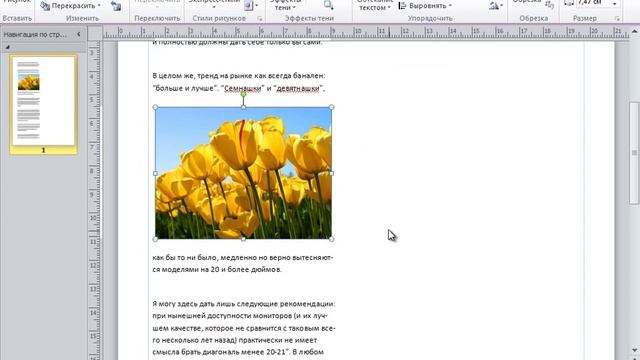This screenshot has height=360, width=640.
Task: Click the Навигация по стр... pane title
Action: pyautogui.click(x=35, y=35)
